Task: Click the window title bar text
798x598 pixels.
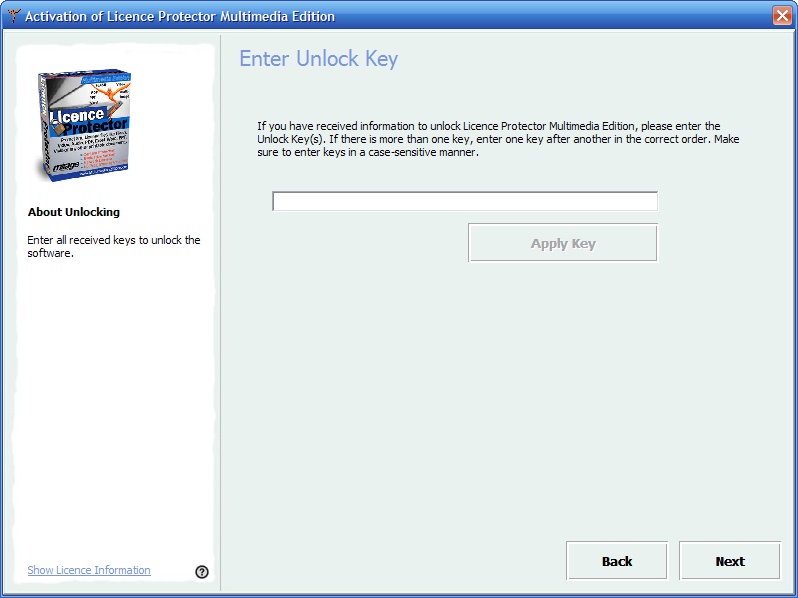Action: (180, 16)
